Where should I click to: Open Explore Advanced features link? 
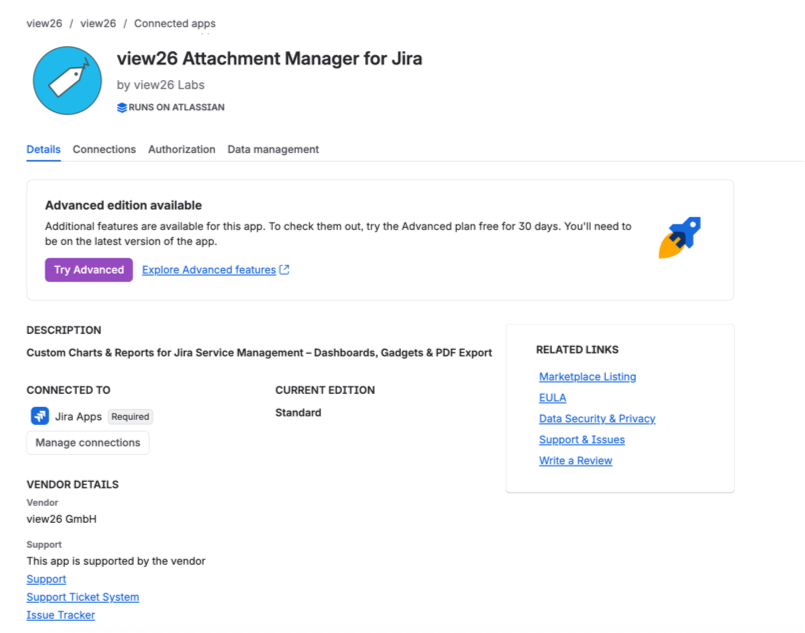[209, 270]
